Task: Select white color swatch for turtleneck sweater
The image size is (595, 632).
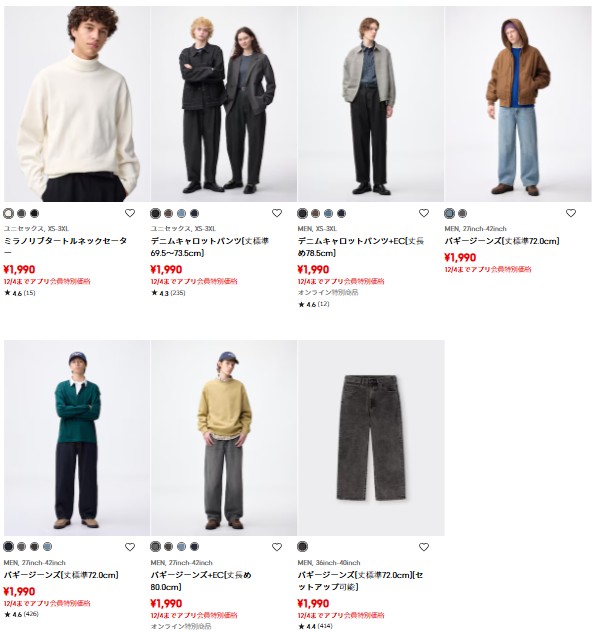Action: pyautogui.click(x=8, y=213)
